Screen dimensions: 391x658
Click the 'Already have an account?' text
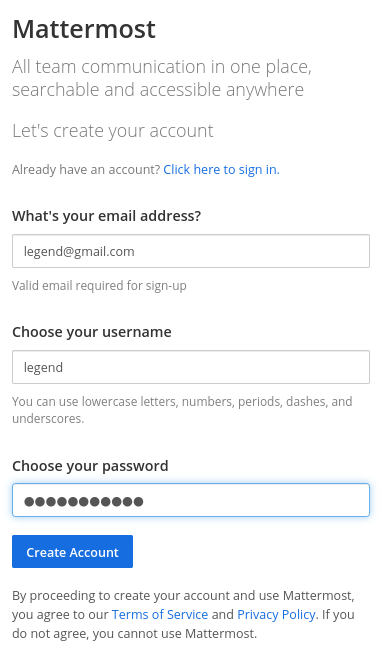point(86,170)
